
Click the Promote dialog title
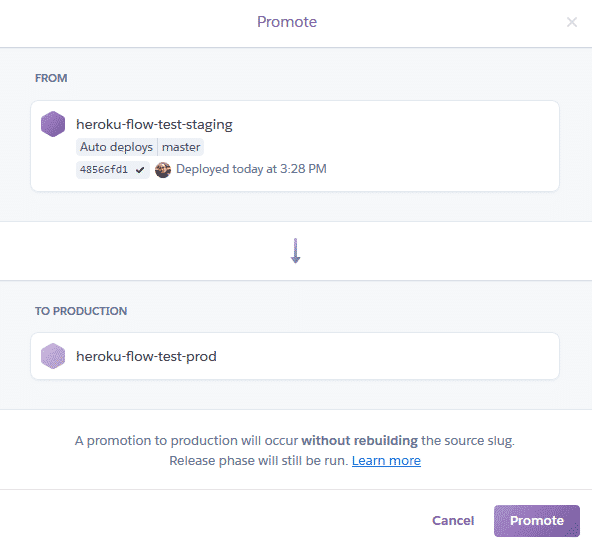tap(287, 22)
